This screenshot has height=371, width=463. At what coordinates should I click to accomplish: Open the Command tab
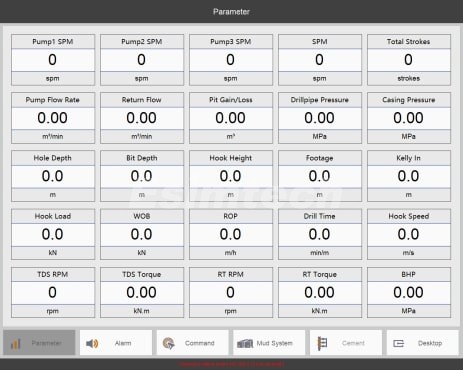click(x=192, y=343)
